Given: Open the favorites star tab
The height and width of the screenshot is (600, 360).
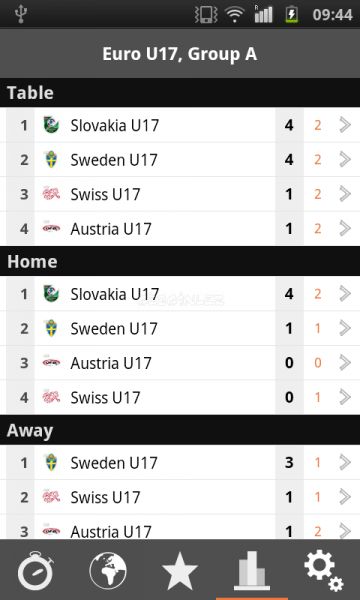Looking at the screenshot, I should tap(180, 571).
